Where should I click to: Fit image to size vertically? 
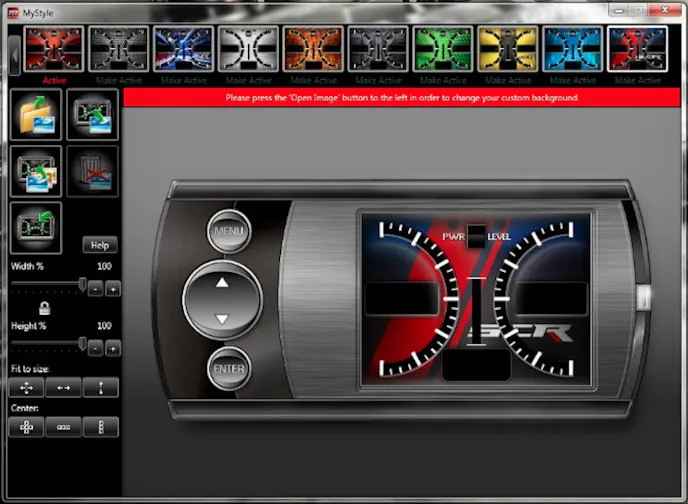click(x=101, y=388)
